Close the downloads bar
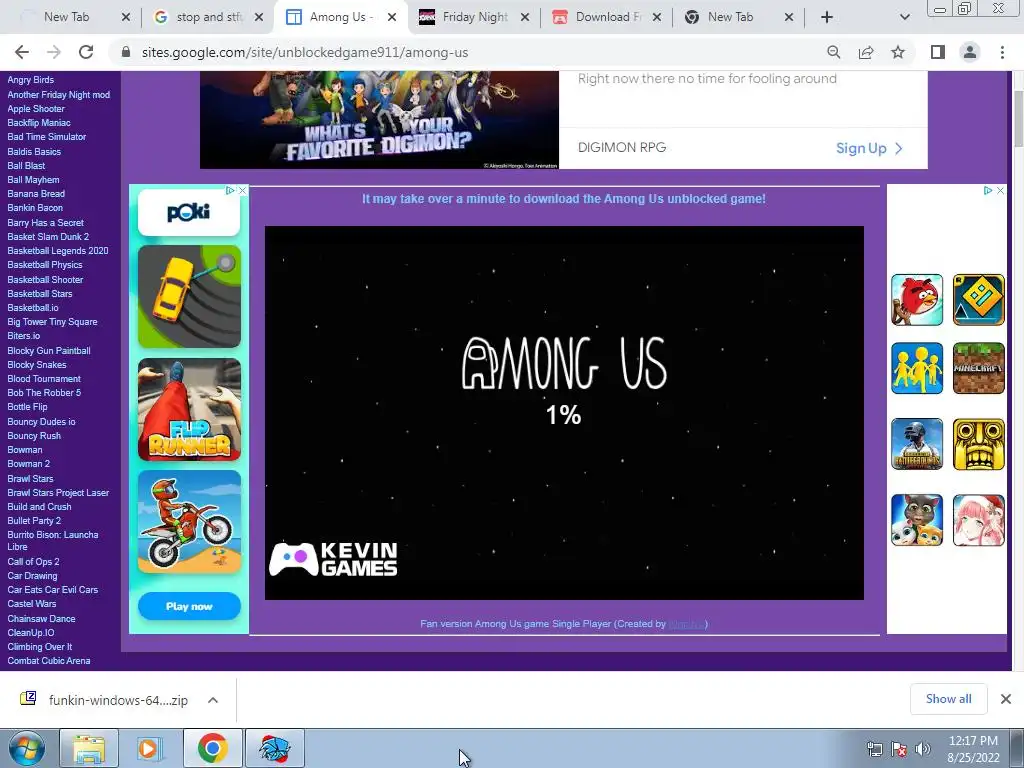 pos(1006,699)
